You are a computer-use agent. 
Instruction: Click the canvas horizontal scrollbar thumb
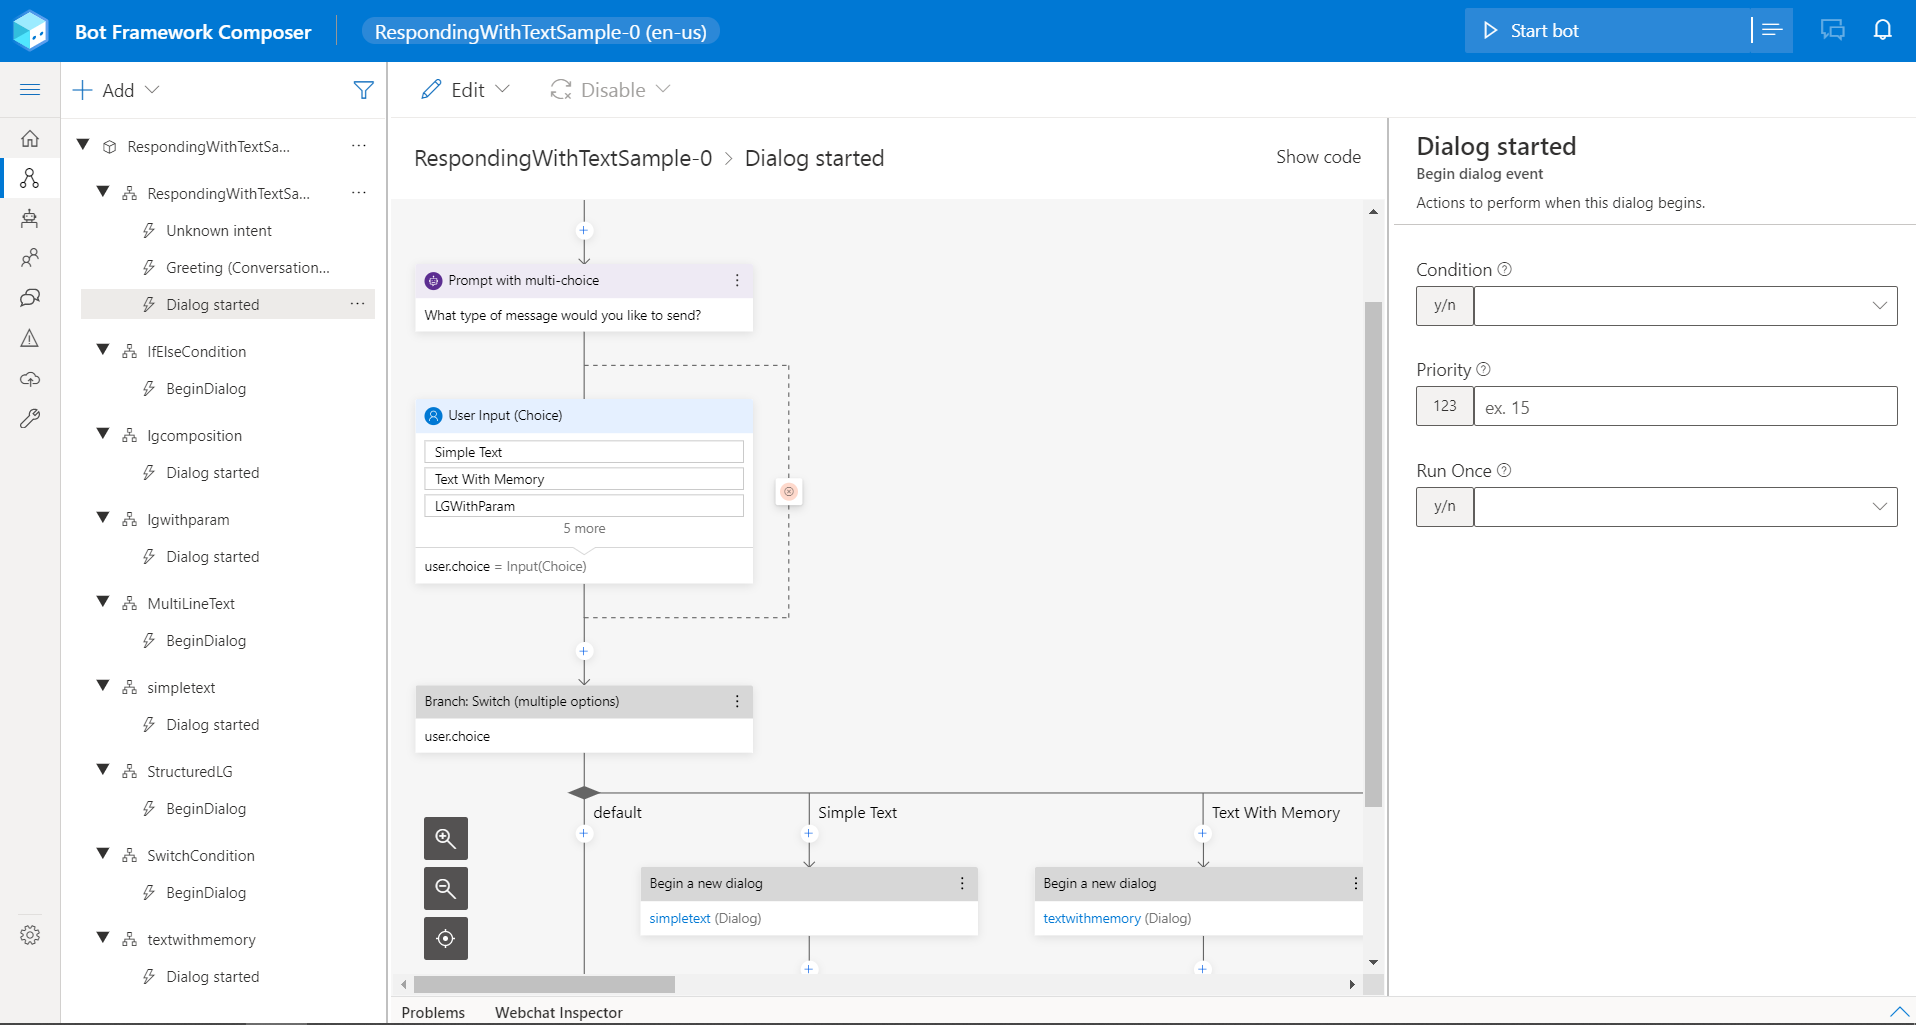[544, 985]
